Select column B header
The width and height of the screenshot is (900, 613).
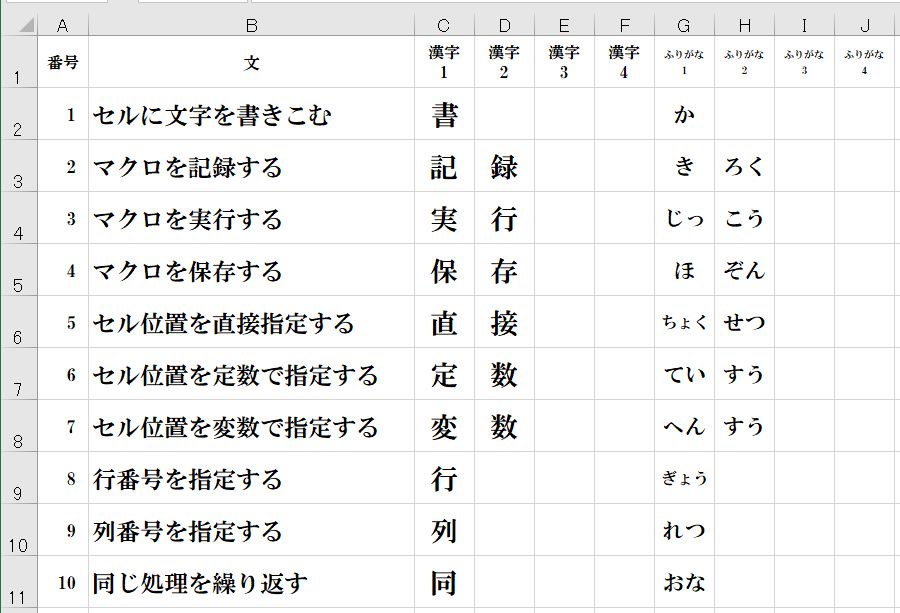click(x=251, y=25)
